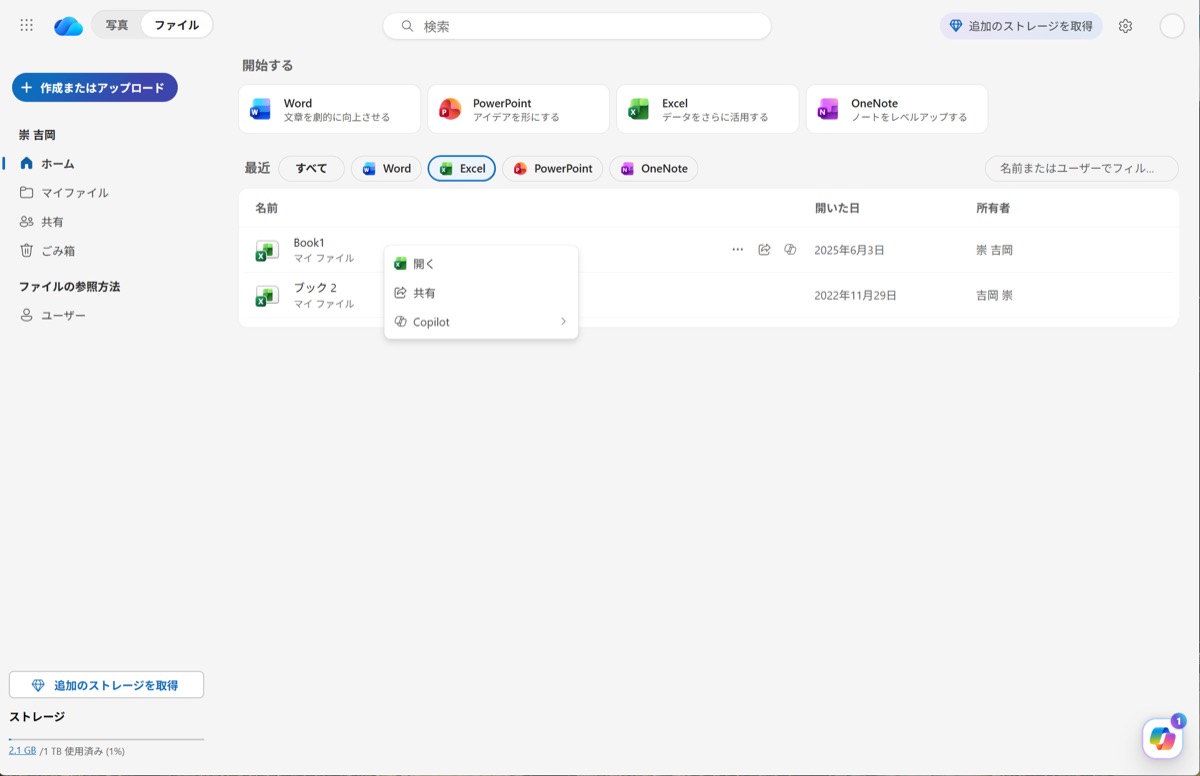This screenshot has width=1200, height=776.
Task: Open マイファイル in the sidebar
Action: pyautogui.click(x=75, y=192)
